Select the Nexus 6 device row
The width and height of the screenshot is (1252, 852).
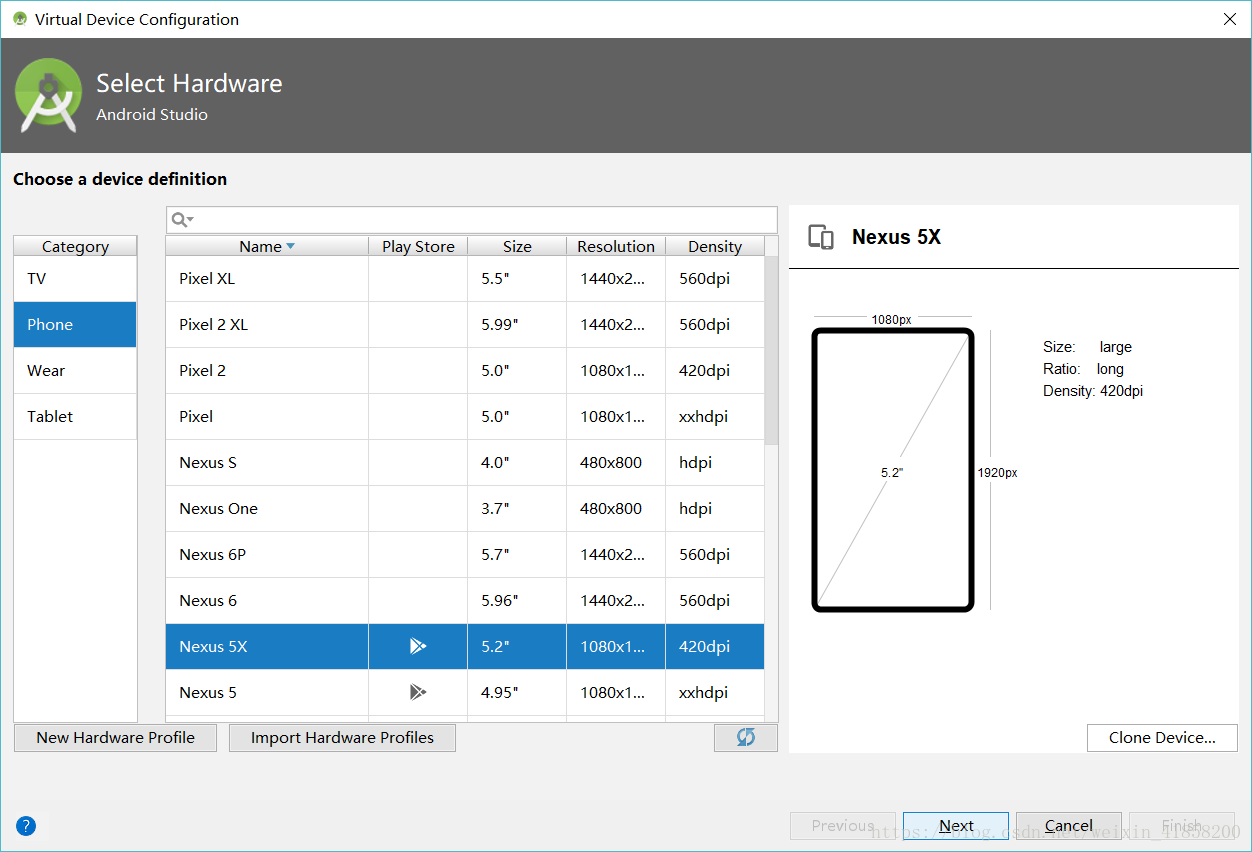click(465, 601)
